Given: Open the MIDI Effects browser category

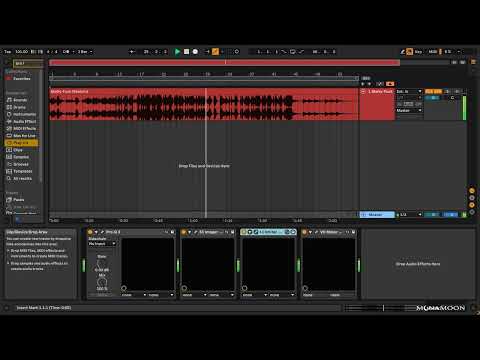Looking at the screenshot, I should pos(22,129).
